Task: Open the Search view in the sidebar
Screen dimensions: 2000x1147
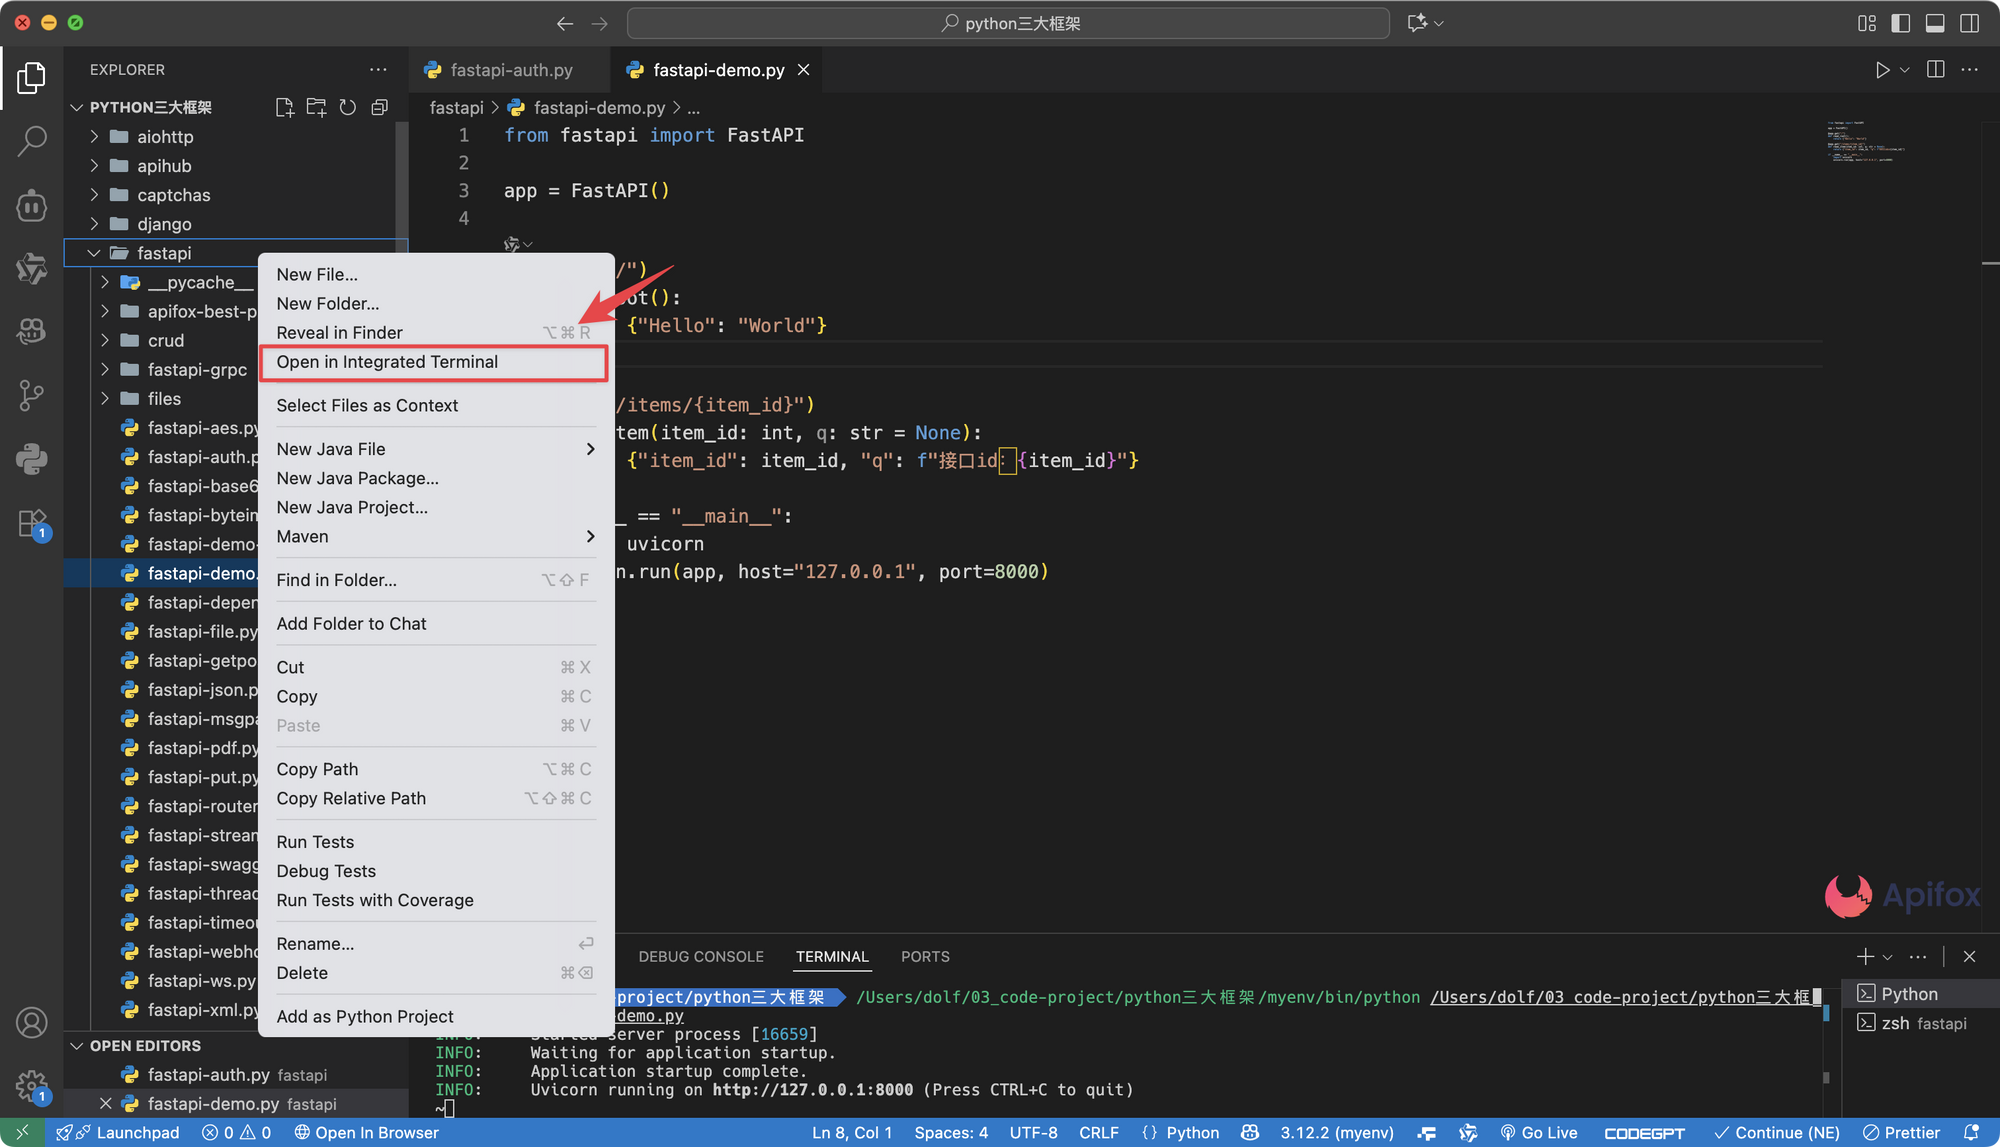Action: pos(31,141)
